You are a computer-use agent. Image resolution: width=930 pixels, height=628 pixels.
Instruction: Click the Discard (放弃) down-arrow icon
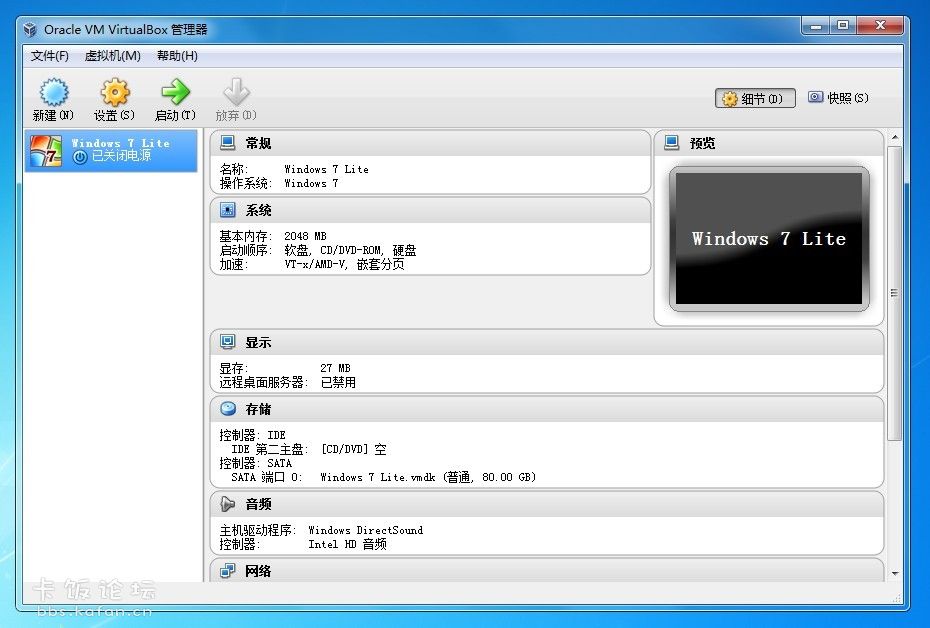236,94
